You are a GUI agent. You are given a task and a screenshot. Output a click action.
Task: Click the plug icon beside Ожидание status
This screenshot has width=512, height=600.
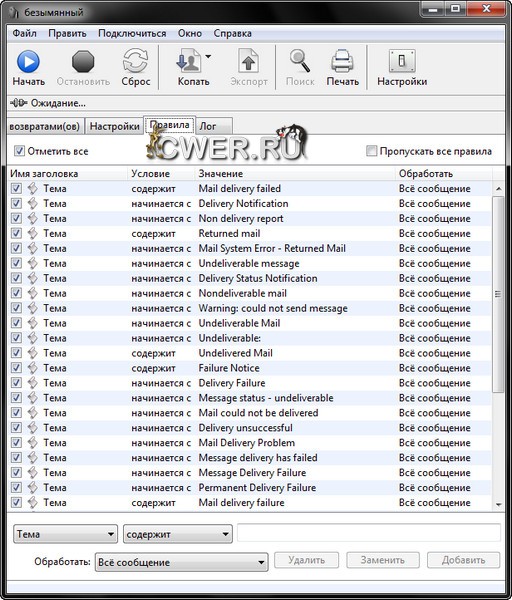click(x=19, y=103)
